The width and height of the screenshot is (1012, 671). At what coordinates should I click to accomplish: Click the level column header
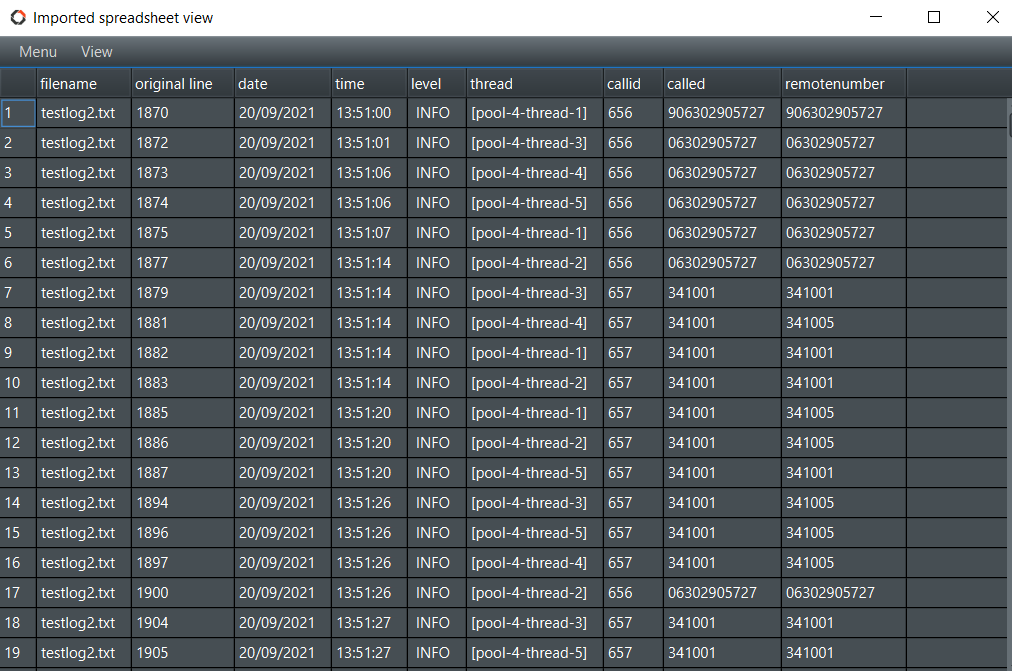437,84
